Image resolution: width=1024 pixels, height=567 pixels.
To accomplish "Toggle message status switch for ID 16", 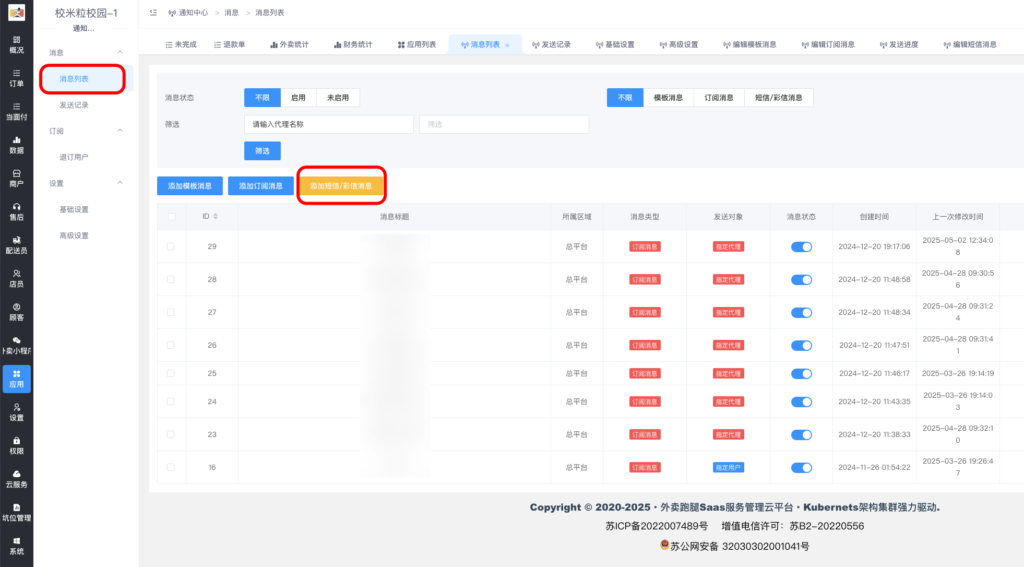I will [x=801, y=468].
